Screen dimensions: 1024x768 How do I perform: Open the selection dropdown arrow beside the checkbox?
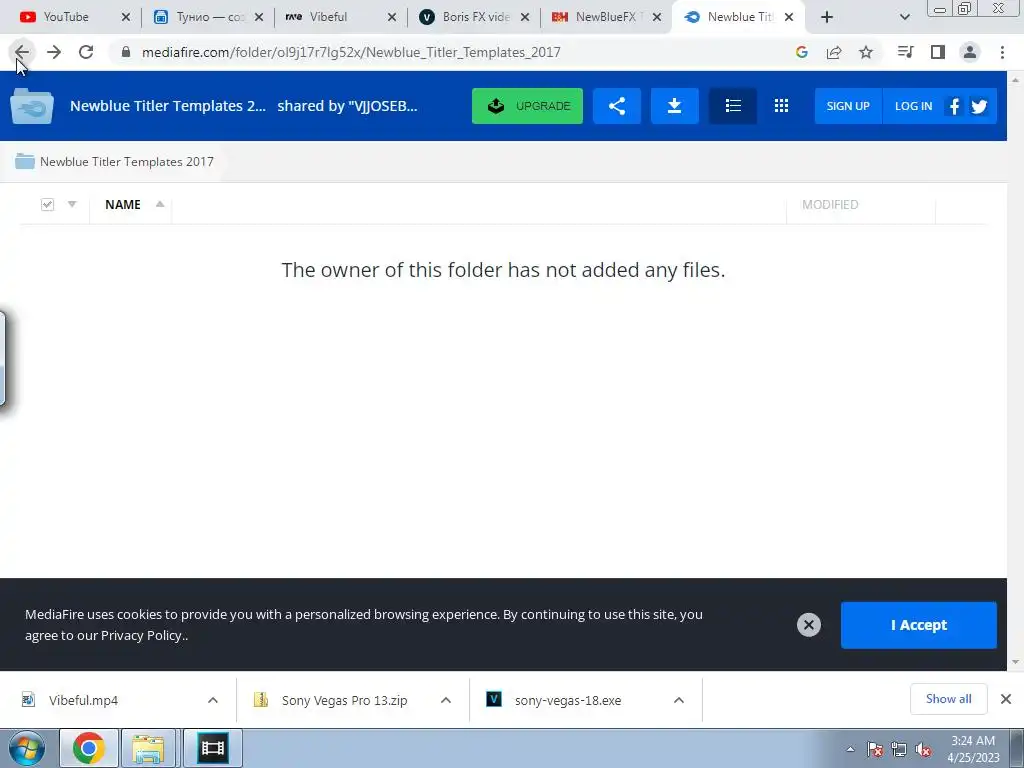[x=72, y=204]
